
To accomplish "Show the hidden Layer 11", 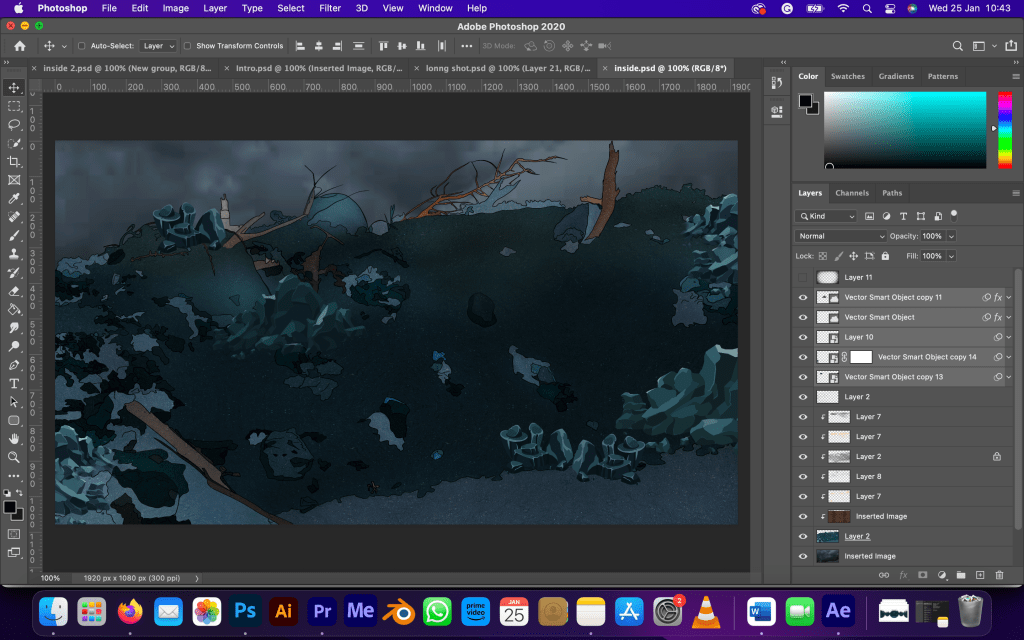I will click(x=802, y=277).
